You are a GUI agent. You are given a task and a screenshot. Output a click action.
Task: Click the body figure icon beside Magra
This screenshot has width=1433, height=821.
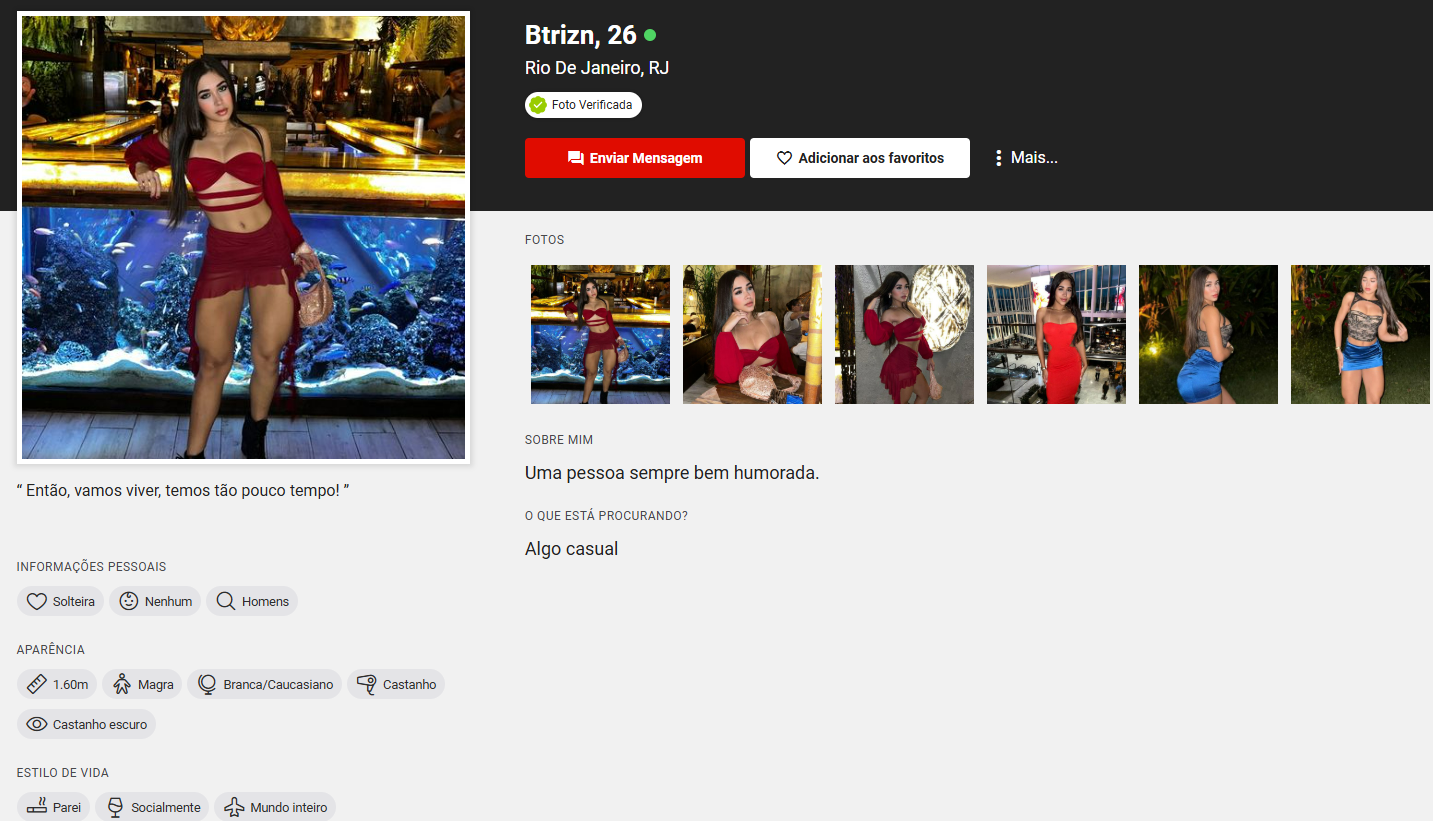coord(122,684)
